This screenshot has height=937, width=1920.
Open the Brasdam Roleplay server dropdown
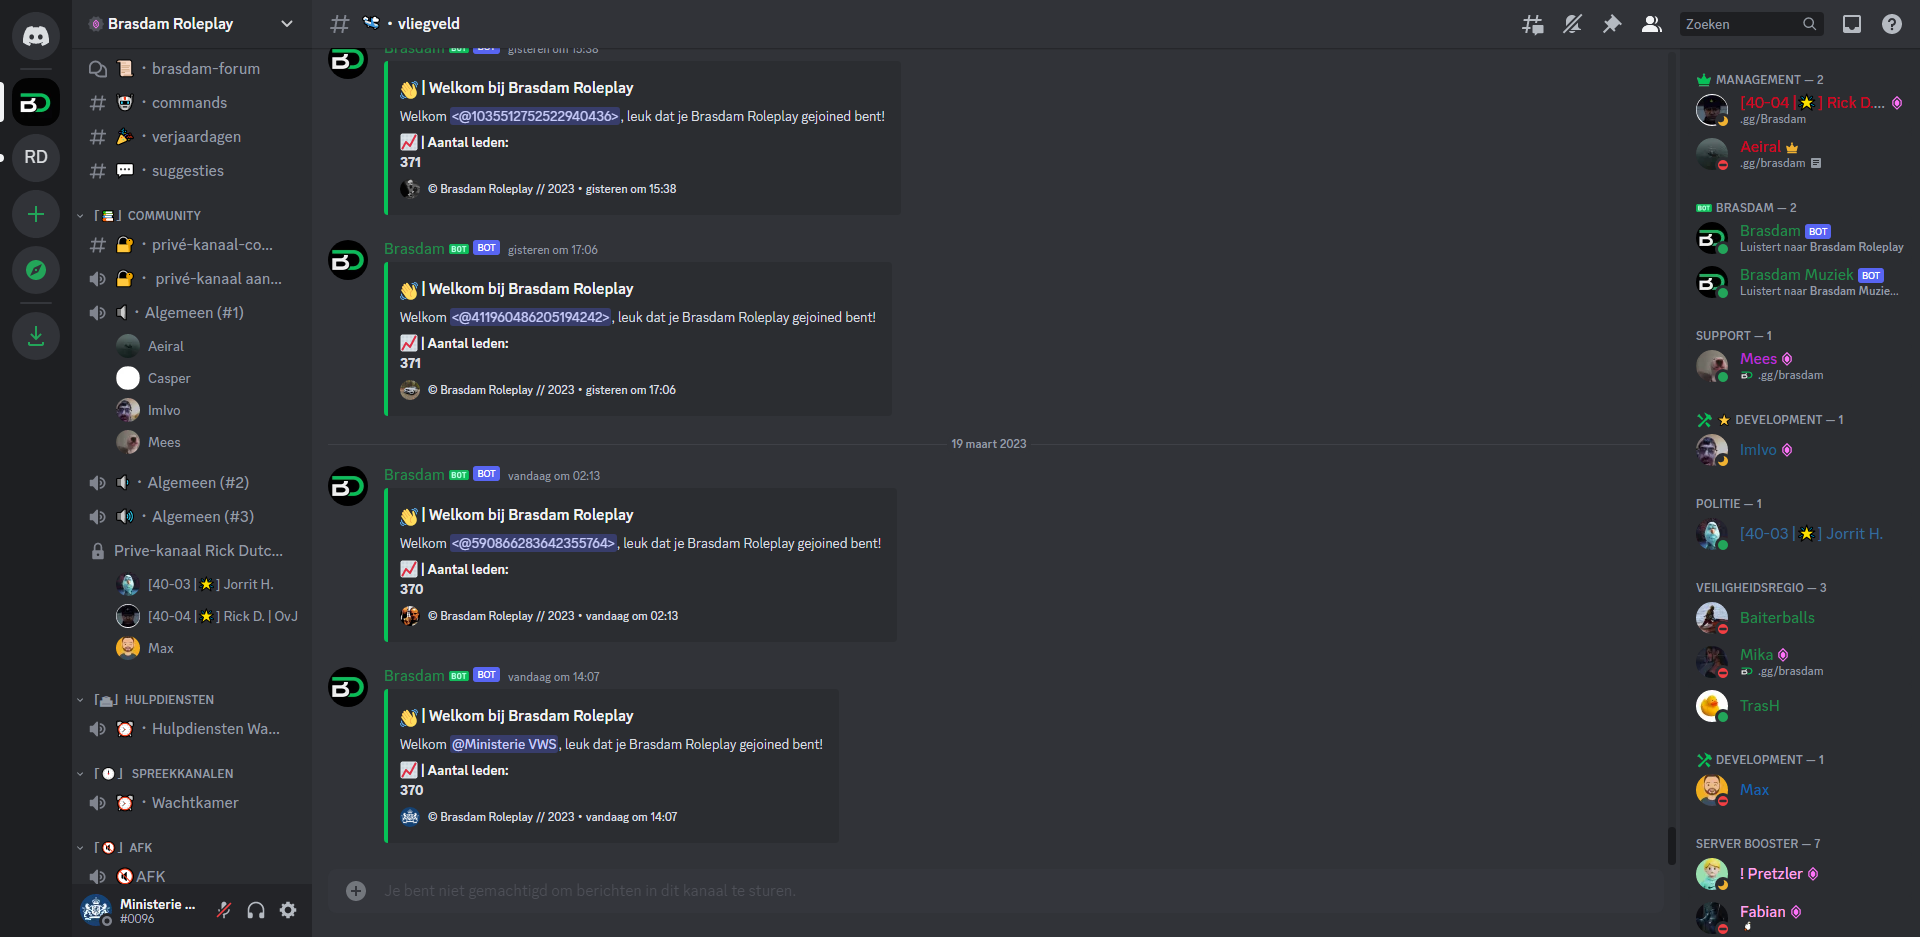(192, 24)
